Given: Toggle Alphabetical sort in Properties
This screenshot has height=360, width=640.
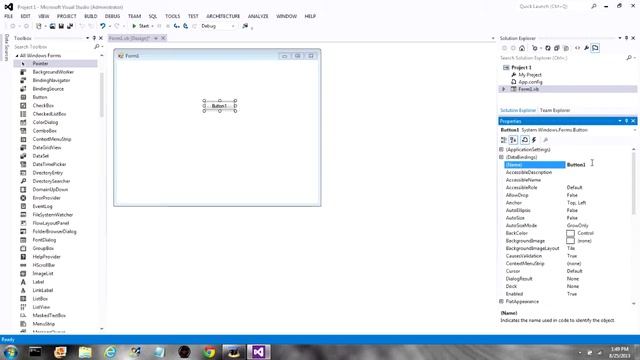Looking at the screenshot, I should [513, 140].
